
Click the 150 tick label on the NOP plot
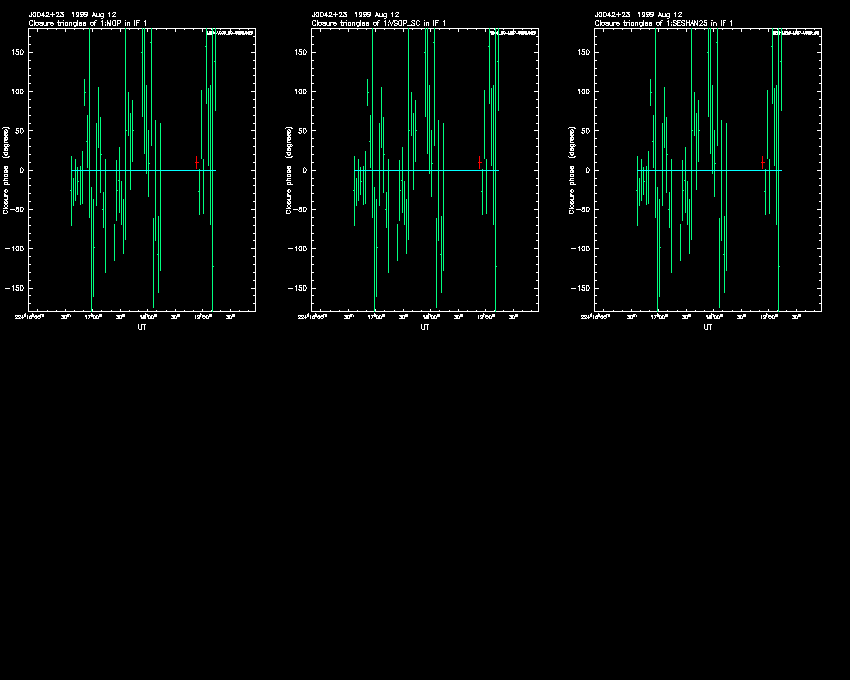coord(18,53)
